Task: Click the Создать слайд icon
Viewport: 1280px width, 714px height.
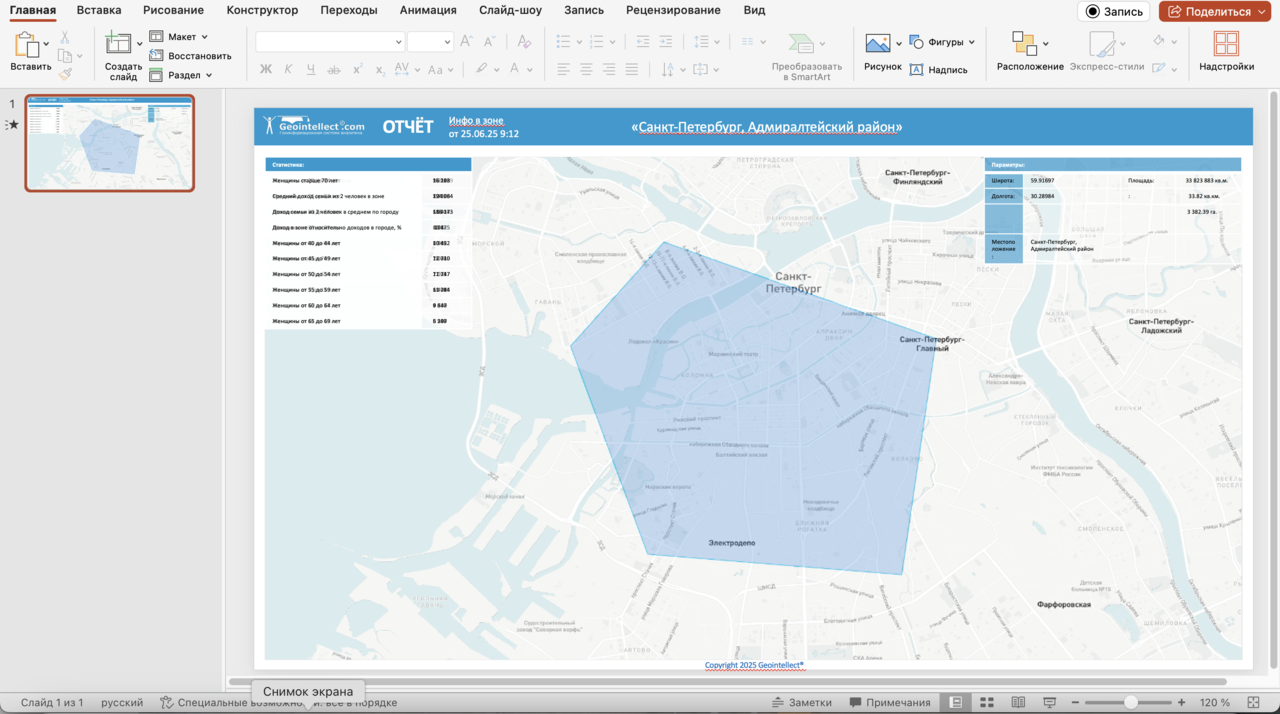Action: 119,43
